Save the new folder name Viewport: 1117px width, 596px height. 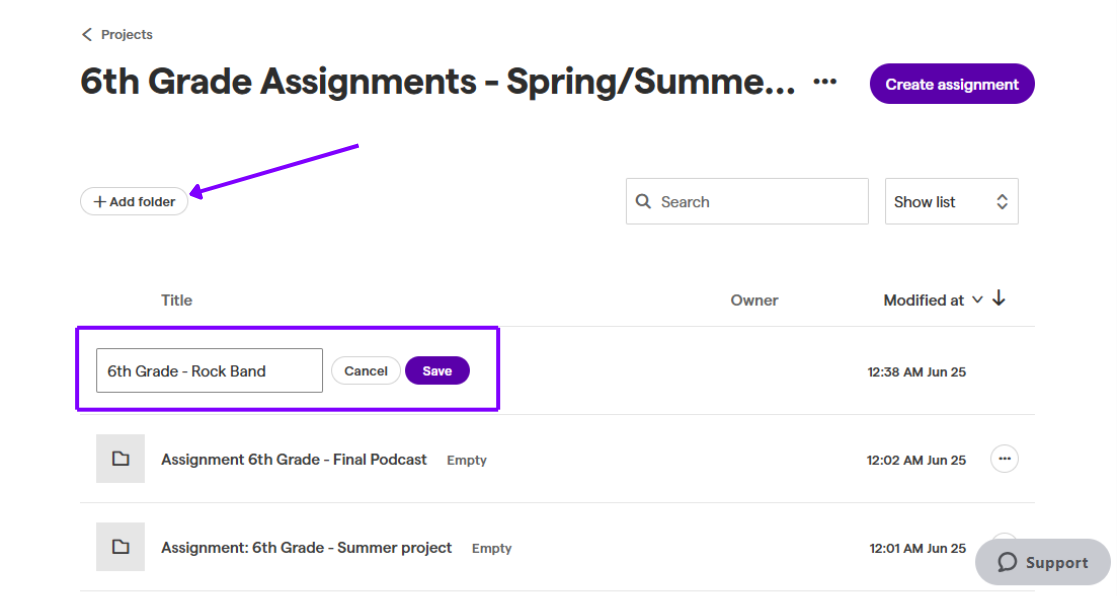click(x=437, y=371)
